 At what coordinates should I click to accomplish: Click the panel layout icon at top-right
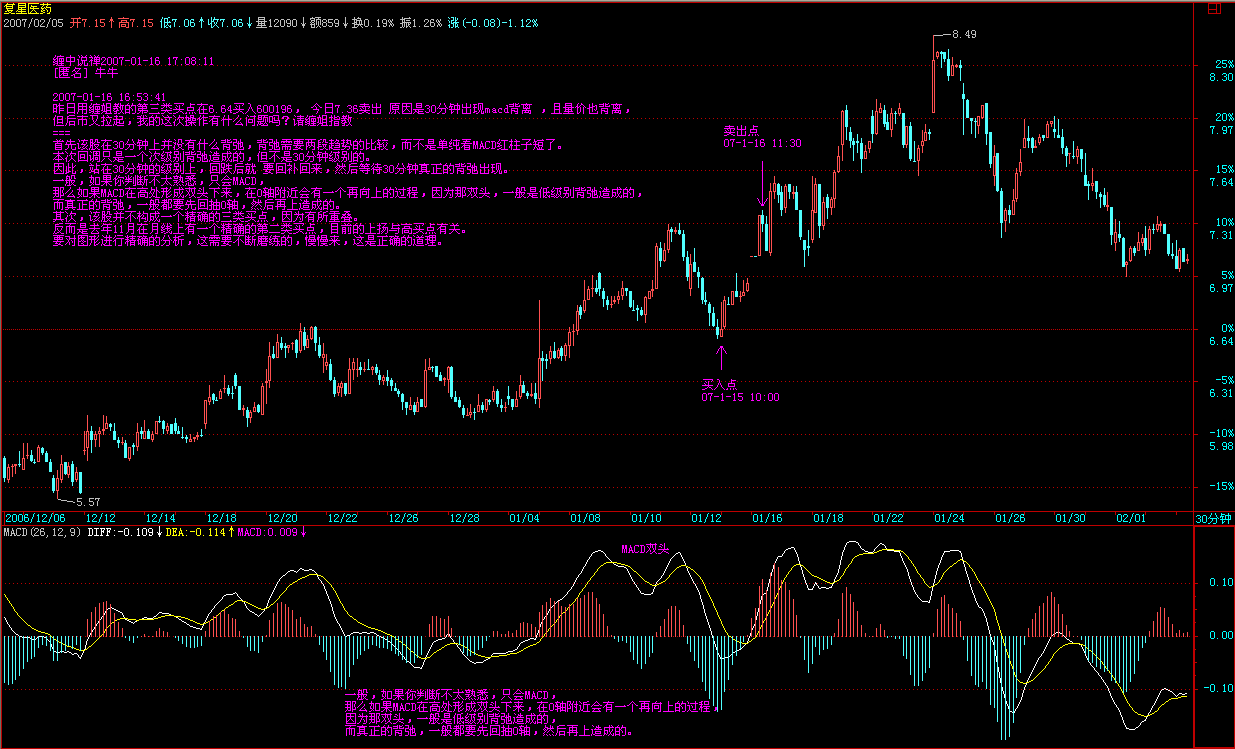1214,8
